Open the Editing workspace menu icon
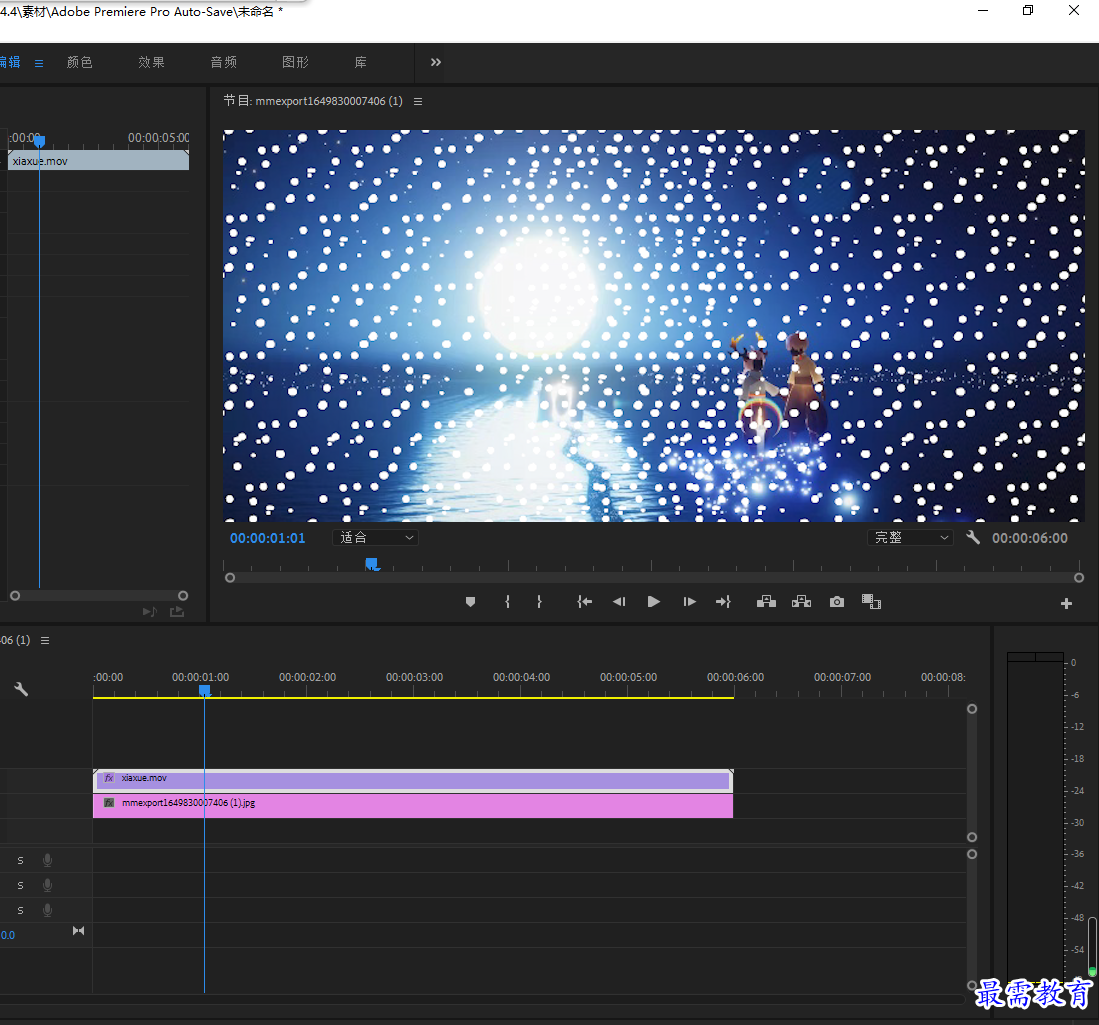 pos(39,63)
